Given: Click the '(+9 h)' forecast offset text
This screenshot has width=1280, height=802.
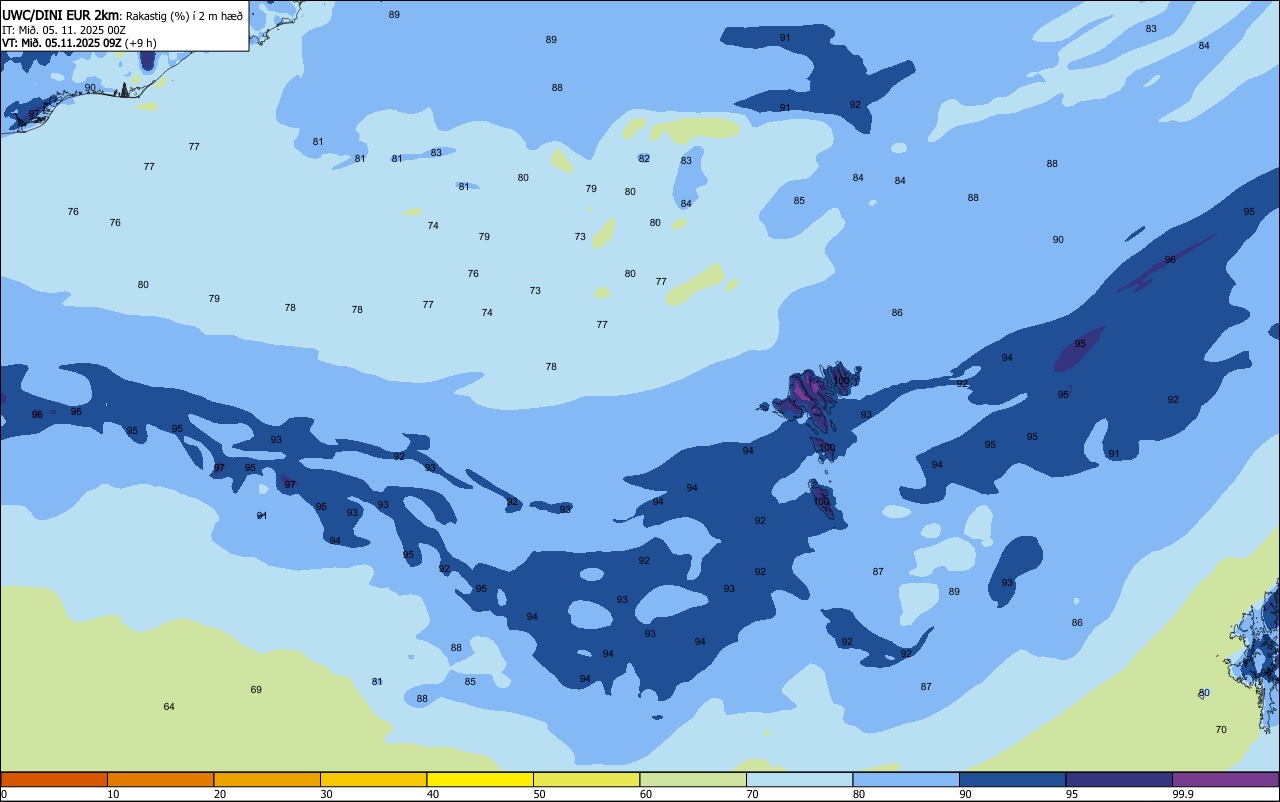Looking at the screenshot, I should click(x=143, y=43).
